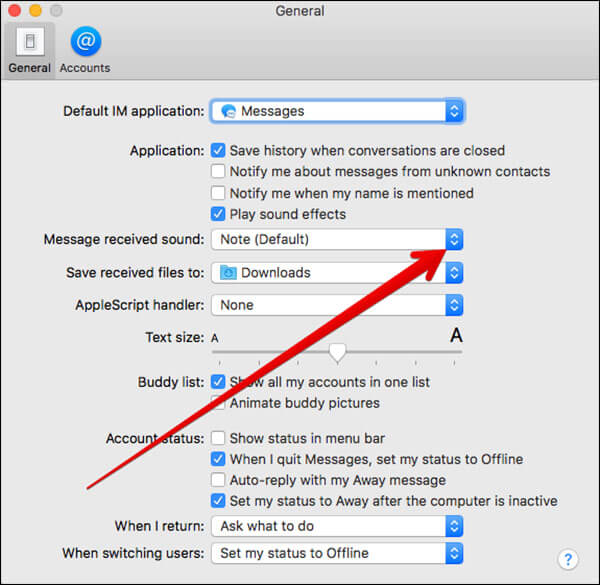
Task: Enable Auto-reply with my Away message
Action: tap(218, 480)
